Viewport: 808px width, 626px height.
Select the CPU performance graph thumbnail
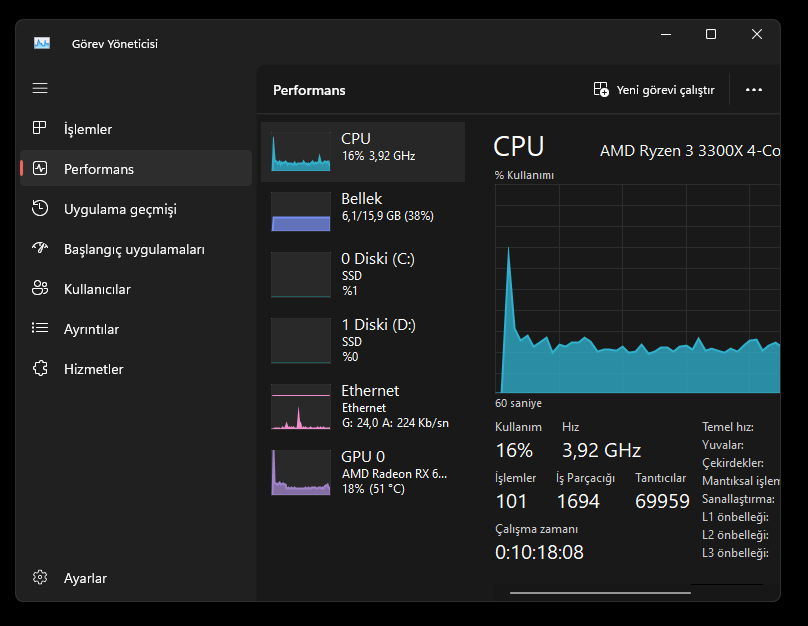[300, 152]
